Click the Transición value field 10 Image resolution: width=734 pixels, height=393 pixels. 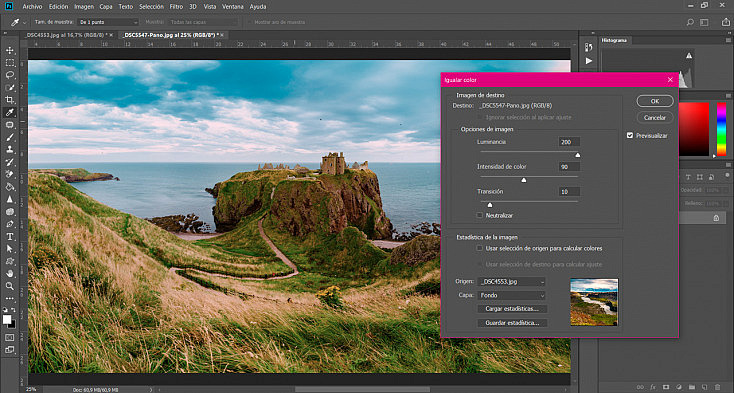(x=569, y=192)
